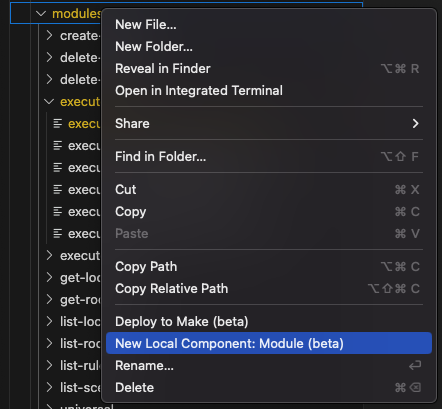Viewport: 442px width, 409px height.
Task: Collapse the expanded execut folder chevron
Action: pyautogui.click(x=49, y=101)
